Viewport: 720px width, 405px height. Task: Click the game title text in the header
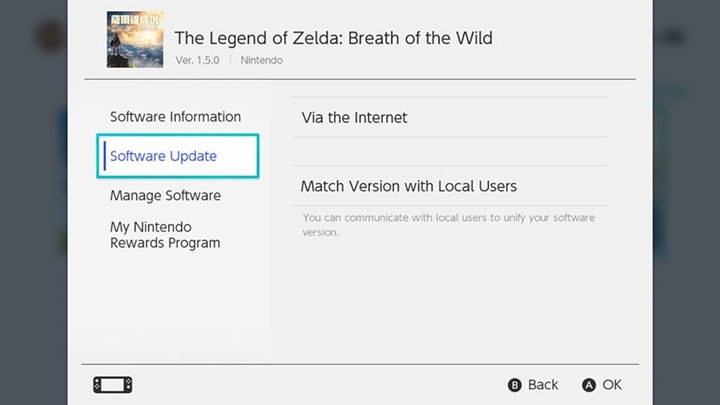pyautogui.click(x=333, y=38)
